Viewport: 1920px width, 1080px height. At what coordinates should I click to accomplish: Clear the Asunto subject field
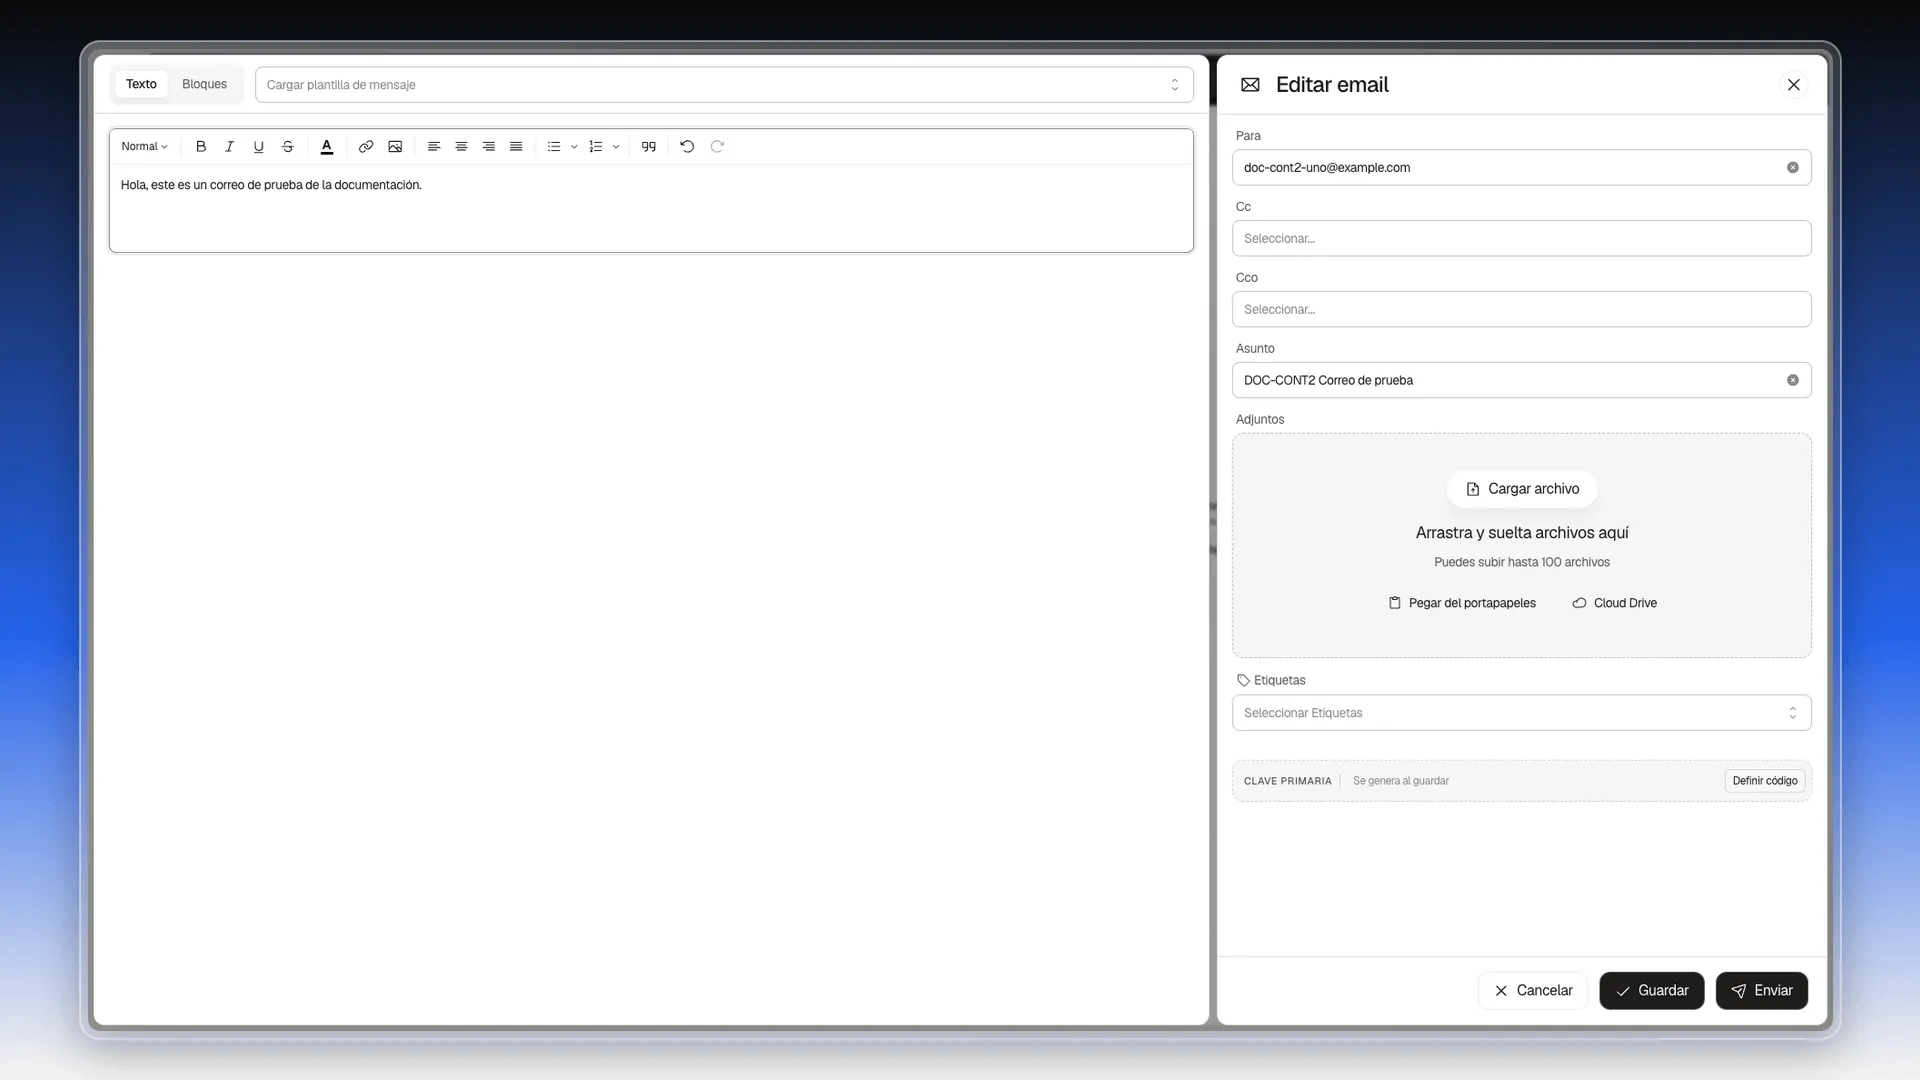click(1793, 380)
